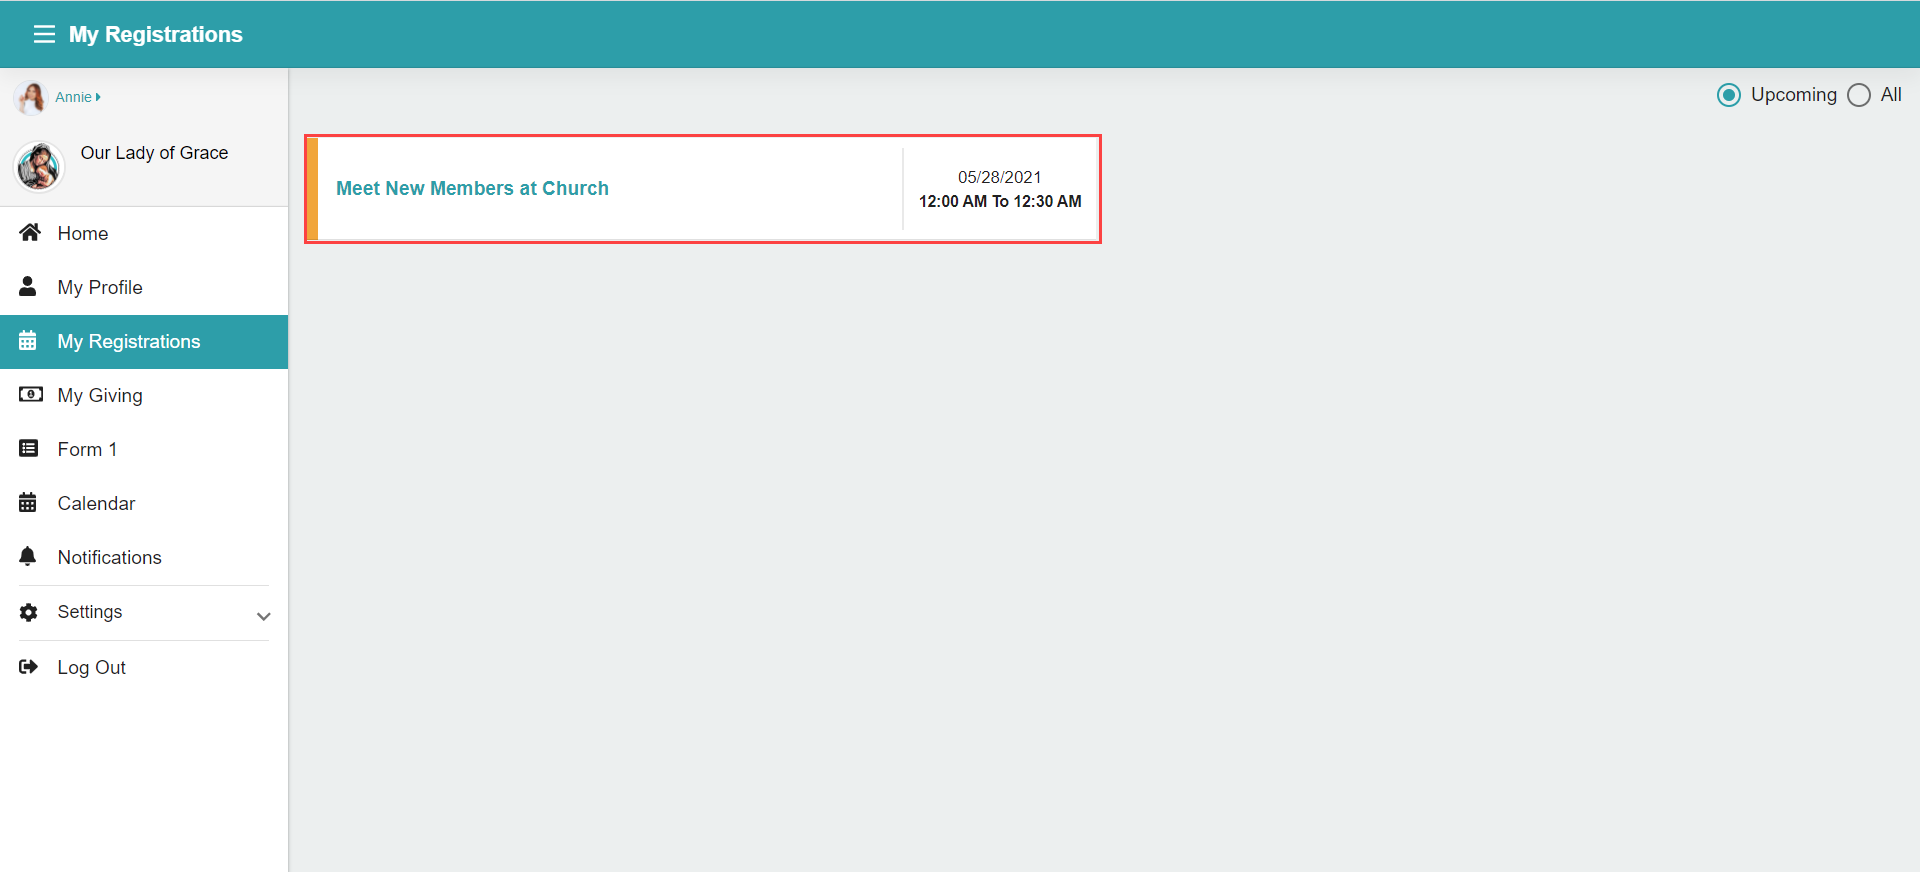
Task: Select the Upcoming radio button
Action: (1729, 95)
